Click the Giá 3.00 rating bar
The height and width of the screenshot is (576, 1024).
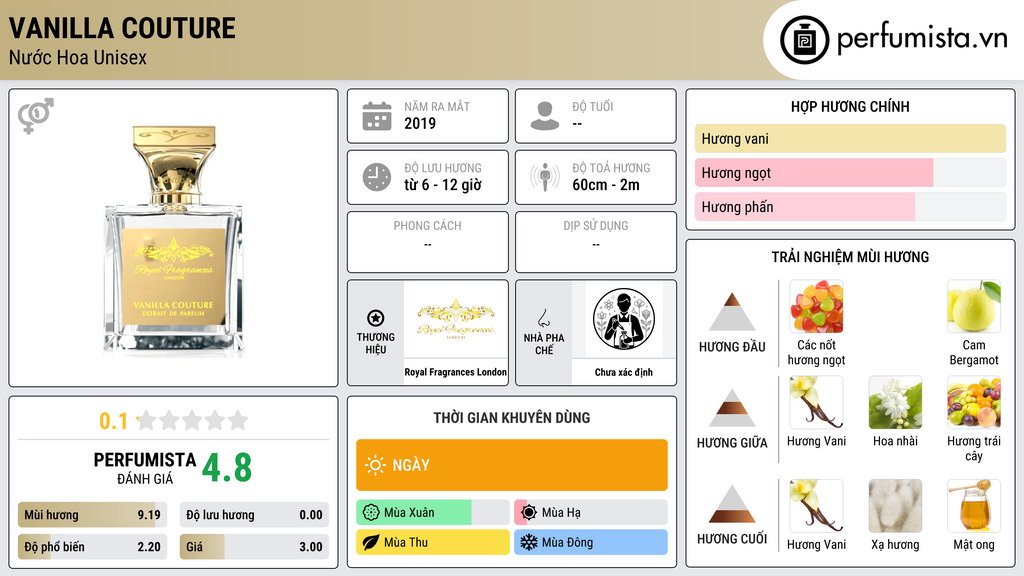coord(254,547)
